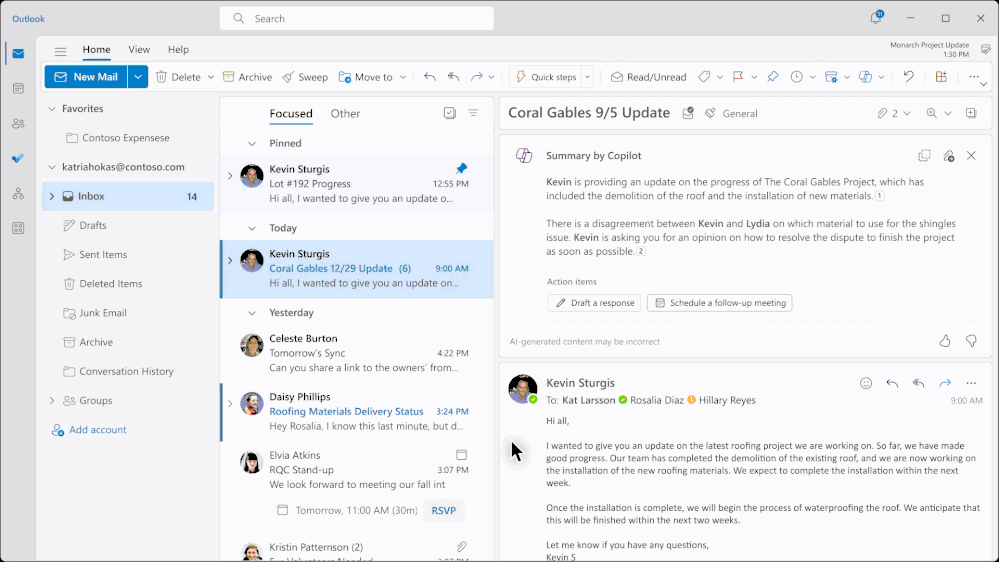
Task: Forward Kevin Sturgis's message from reading pane
Action: (x=945, y=383)
